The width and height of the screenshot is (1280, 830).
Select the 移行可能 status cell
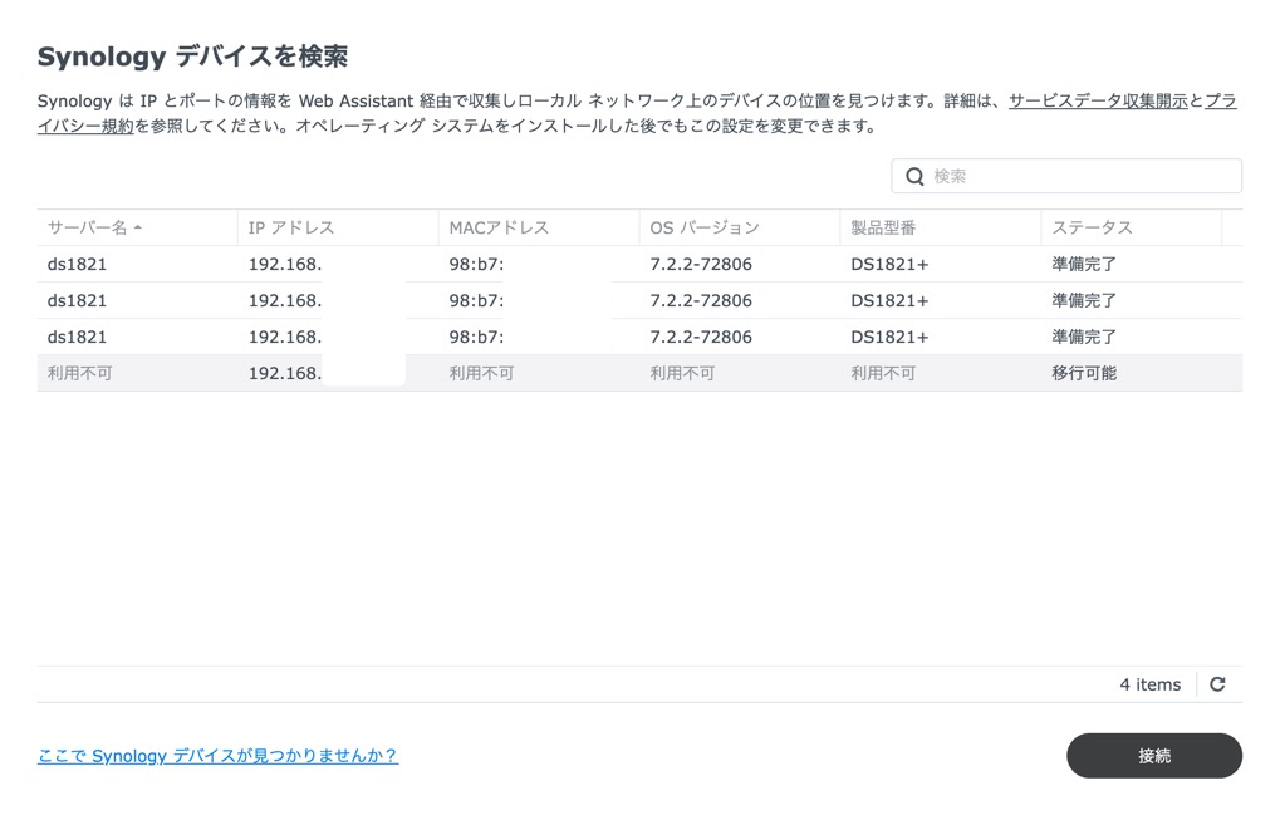pyautogui.click(x=1085, y=373)
